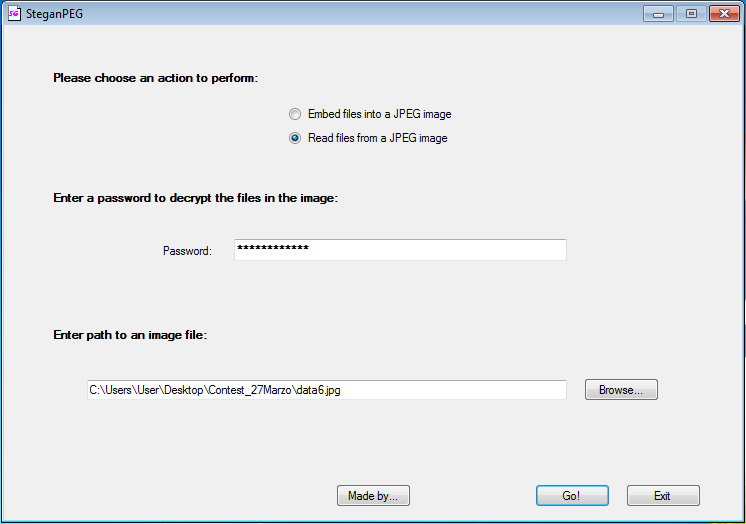Viewport: 746px width, 524px height.
Task: Open the Browse file dialog
Action: click(x=621, y=390)
